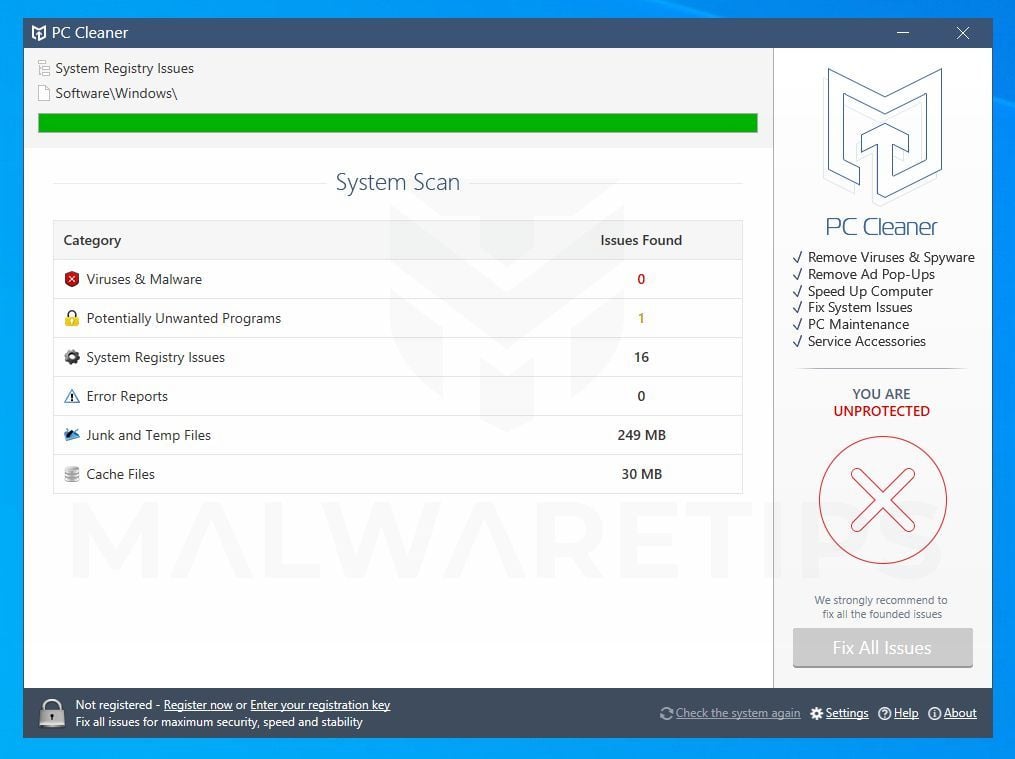Select System Registry Issues label in scan table
Screen dimensions: 1015x759
pyautogui.click(x=155, y=357)
